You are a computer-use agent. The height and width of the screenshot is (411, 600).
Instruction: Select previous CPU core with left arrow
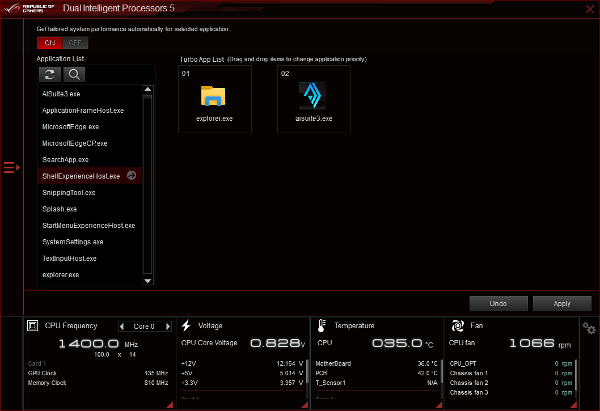point(121,325)
